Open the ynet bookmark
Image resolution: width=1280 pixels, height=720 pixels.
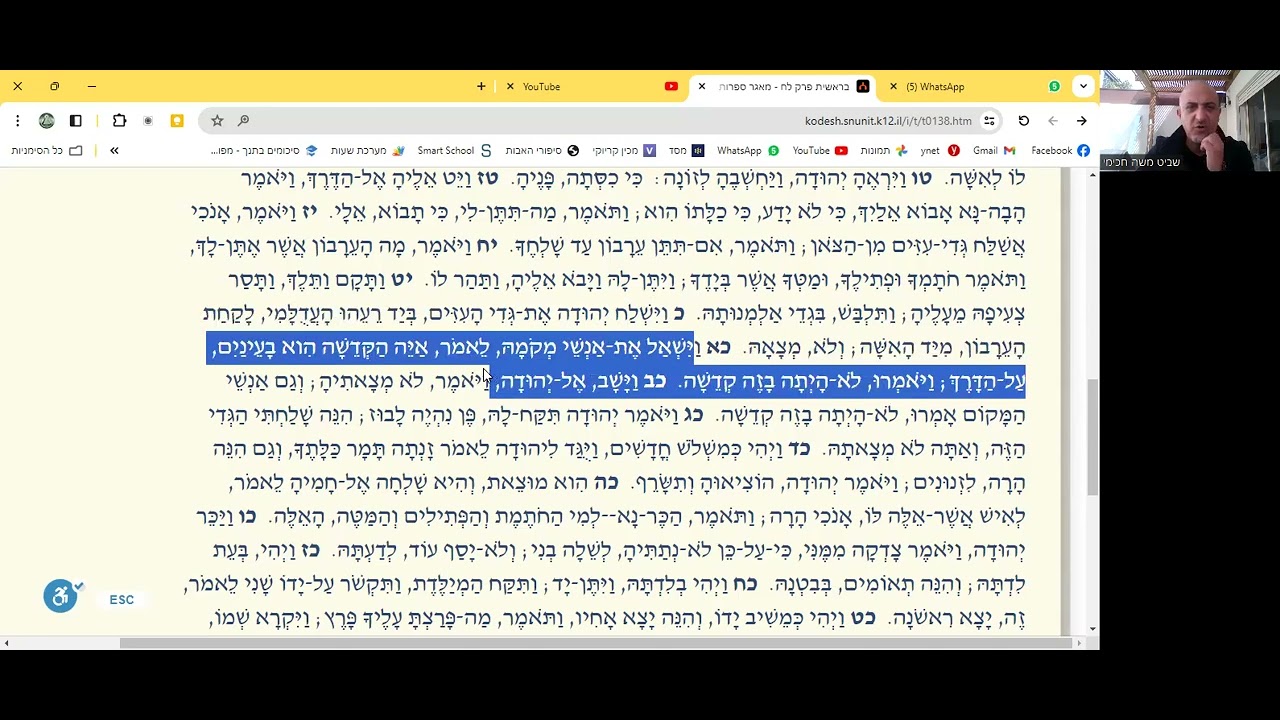click(939, 151)
